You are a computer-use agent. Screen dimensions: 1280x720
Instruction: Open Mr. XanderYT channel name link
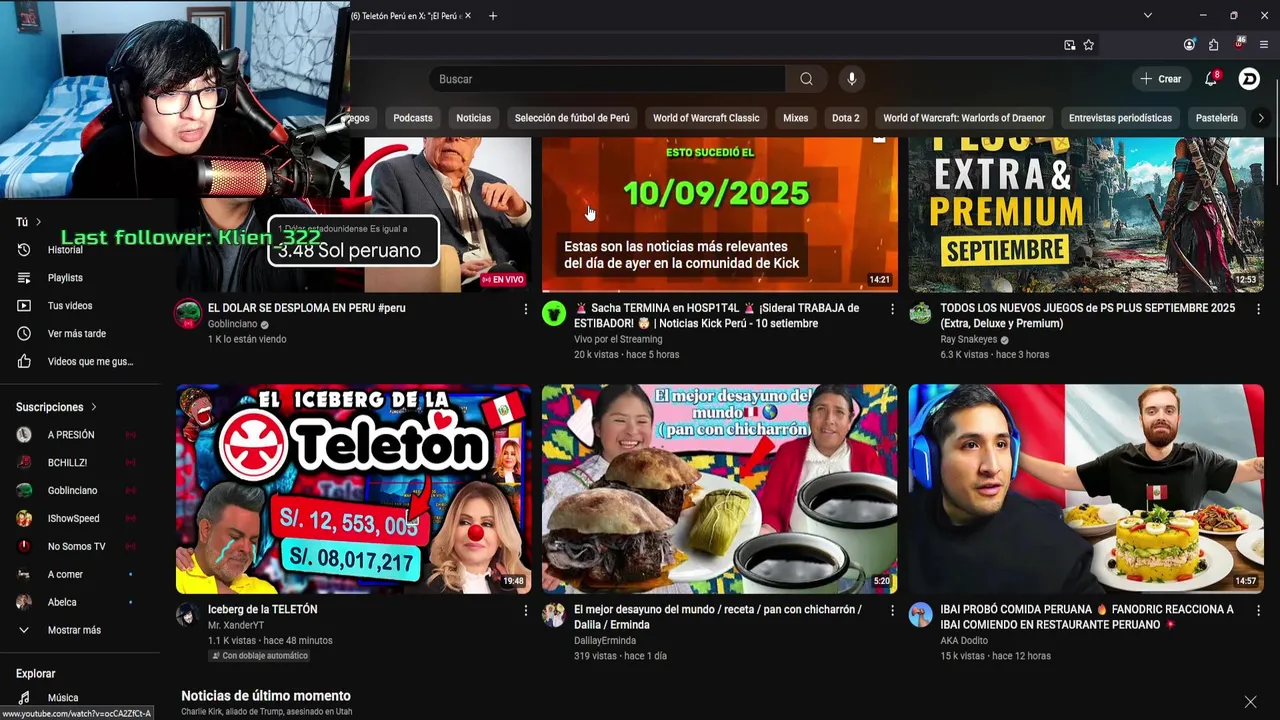(236, 625)
